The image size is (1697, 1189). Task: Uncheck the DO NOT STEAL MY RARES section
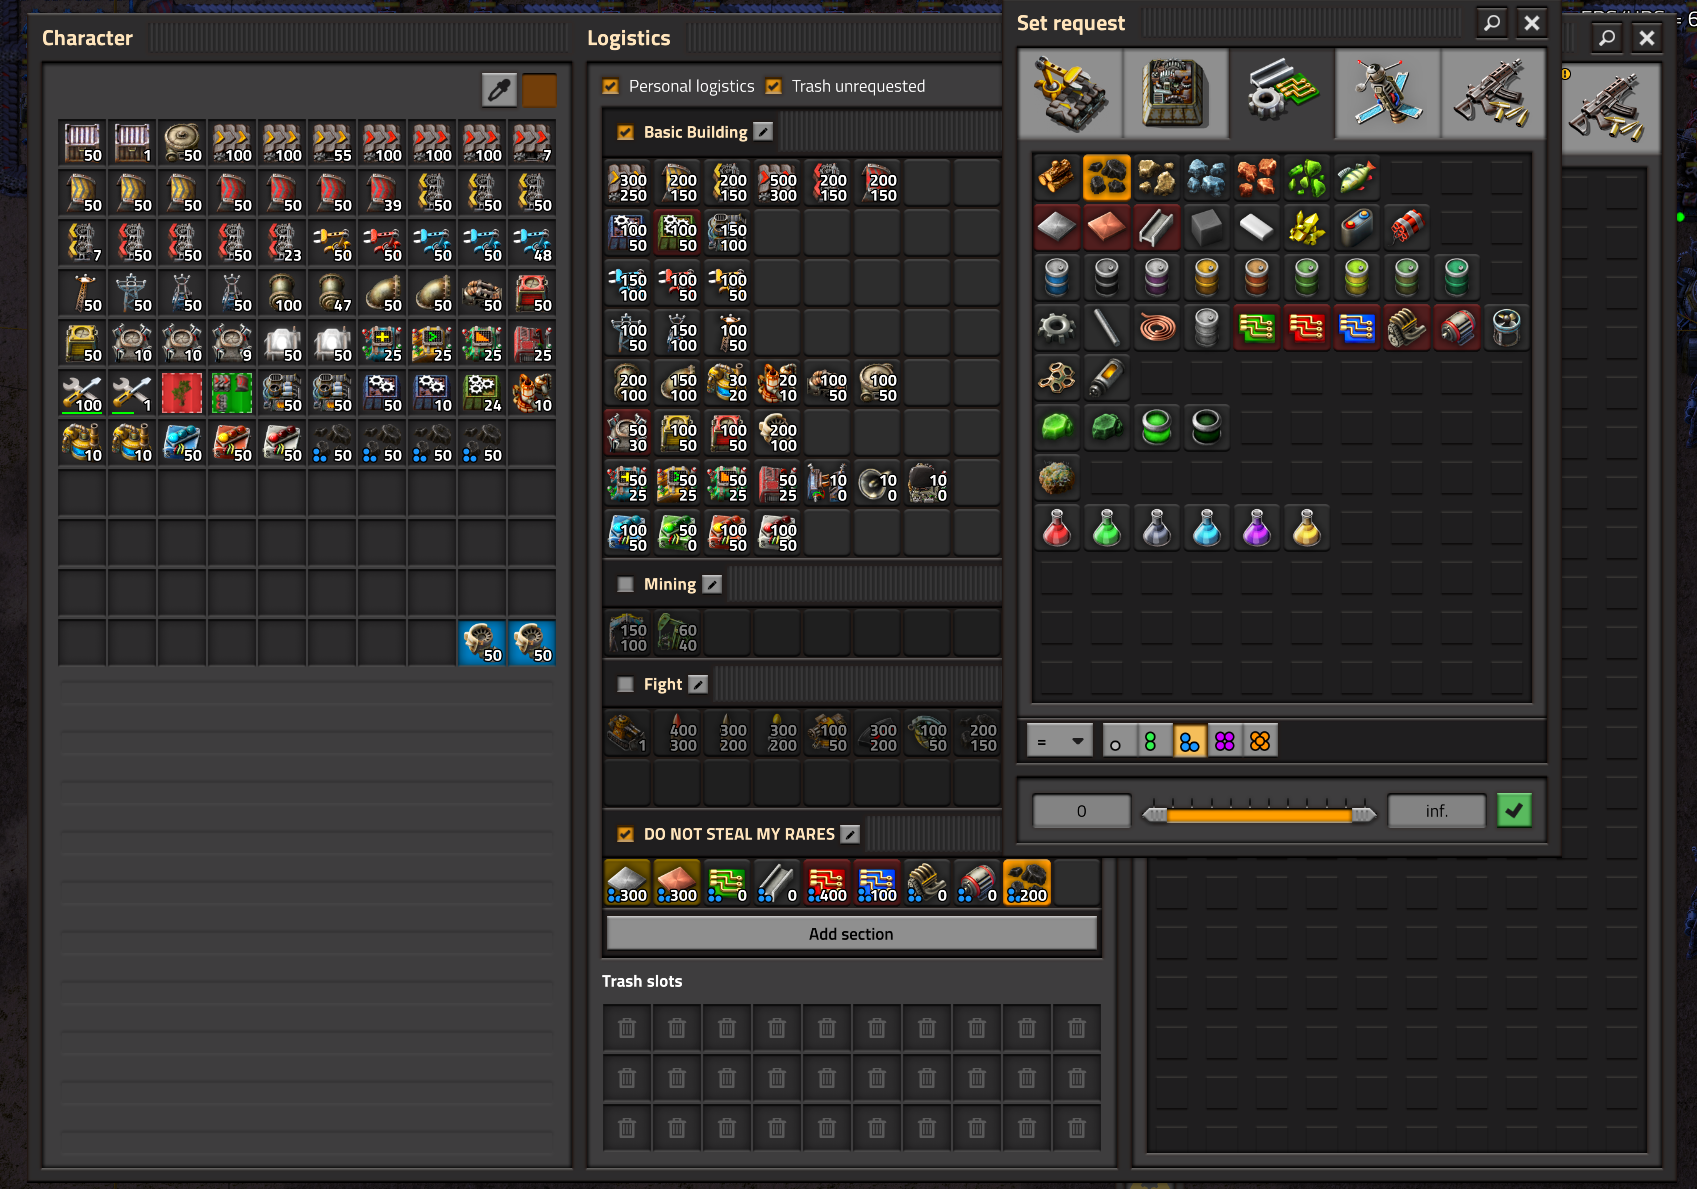coord(626,834)
